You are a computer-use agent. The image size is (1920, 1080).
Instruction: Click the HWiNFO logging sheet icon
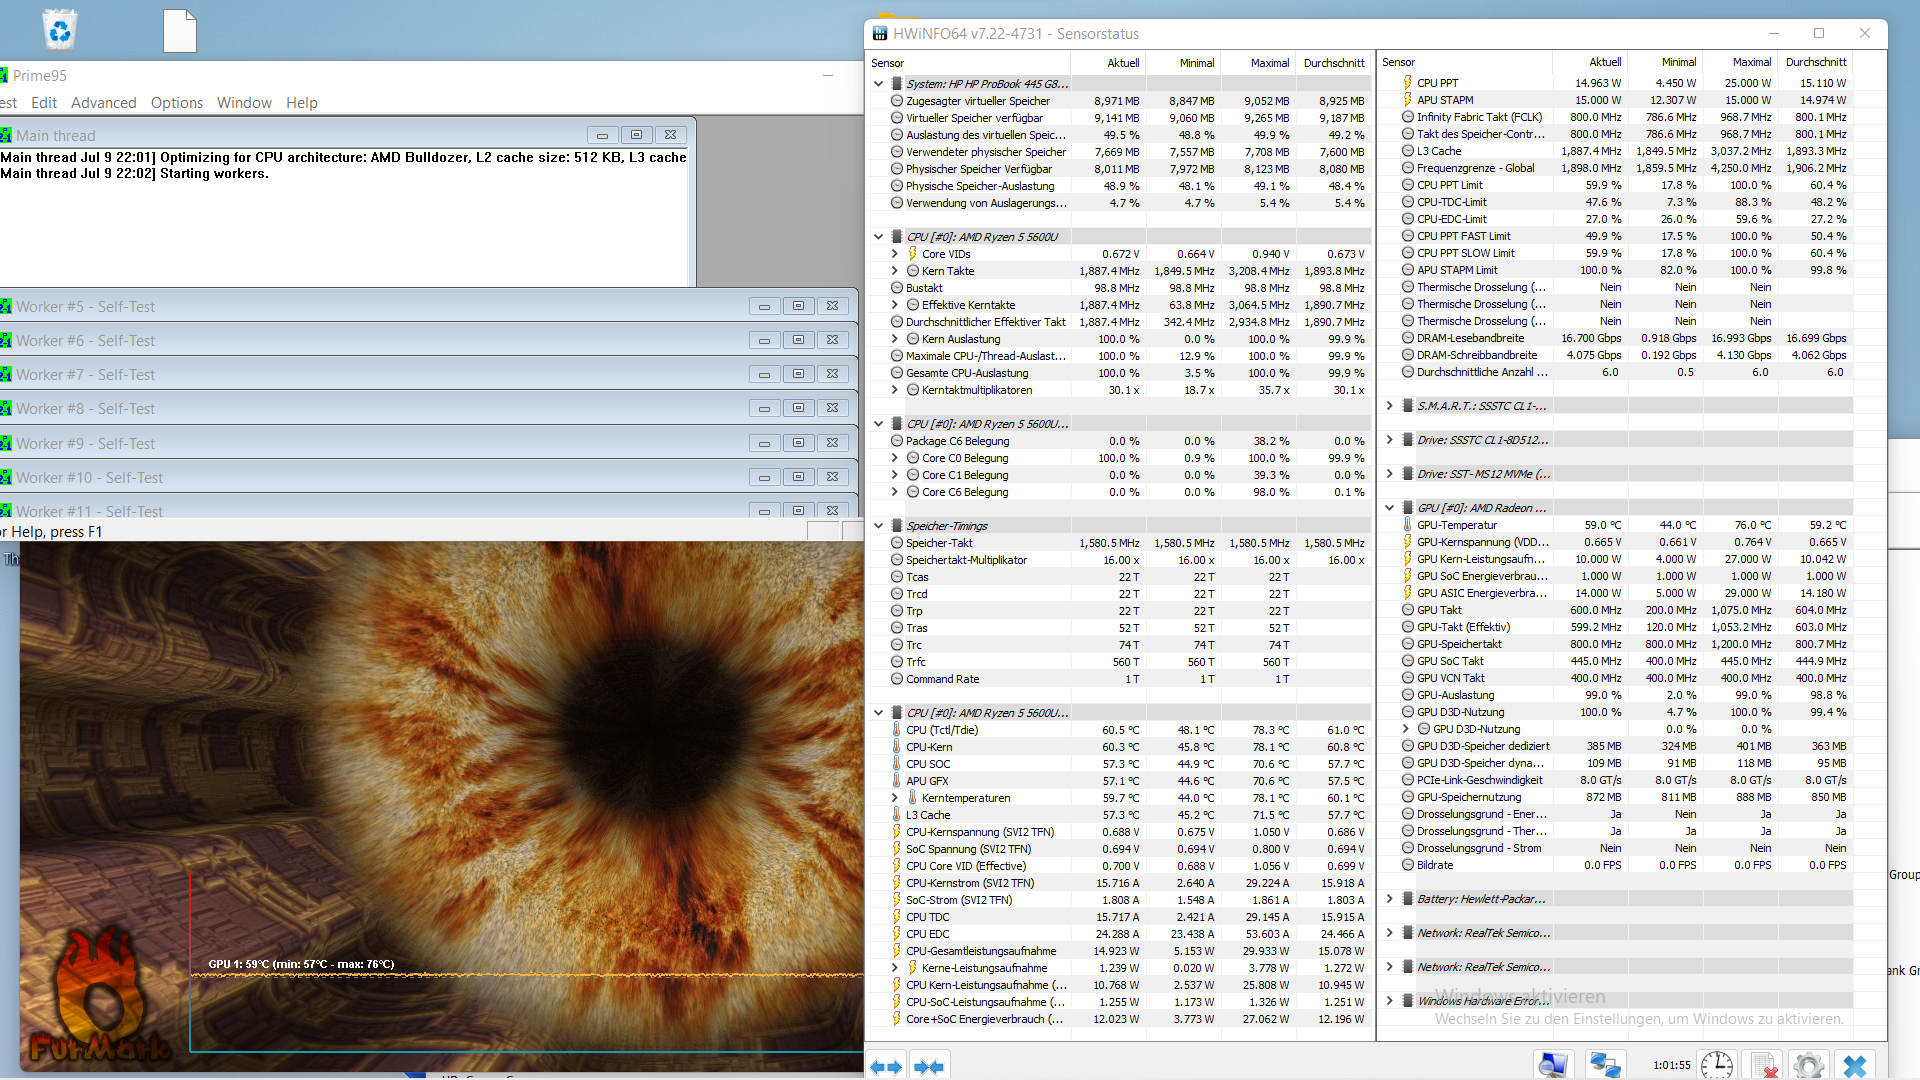(x=1764, y=1065)
